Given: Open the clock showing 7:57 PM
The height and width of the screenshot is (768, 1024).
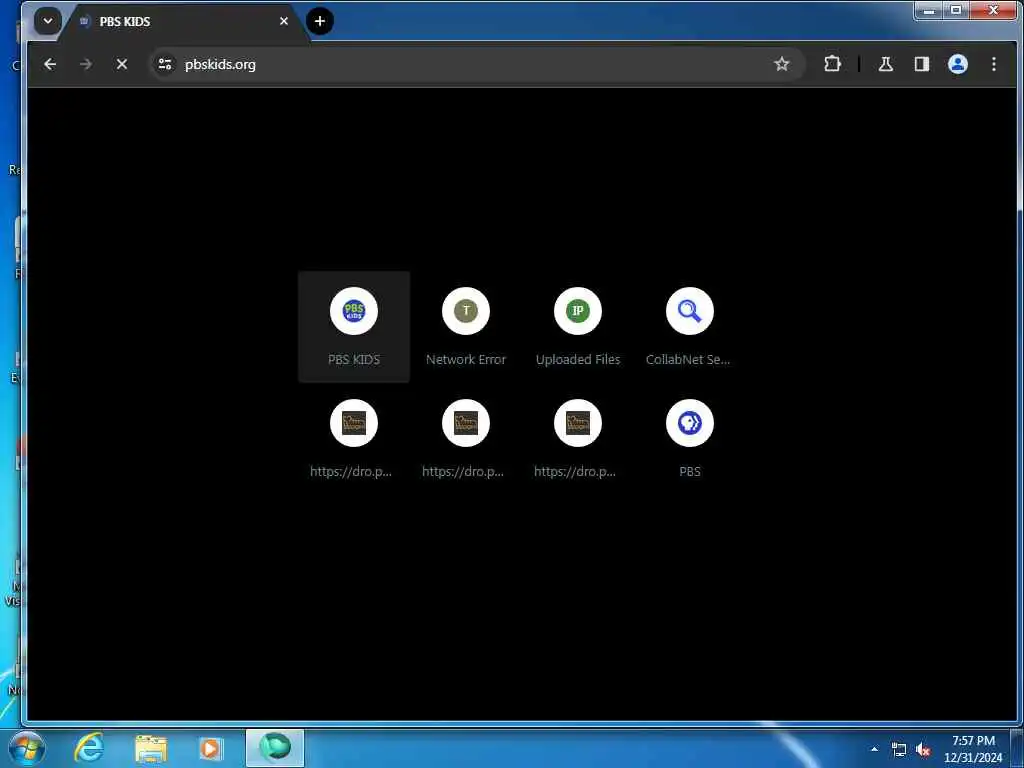Looking at the screenshot, I should pos(973,749).
